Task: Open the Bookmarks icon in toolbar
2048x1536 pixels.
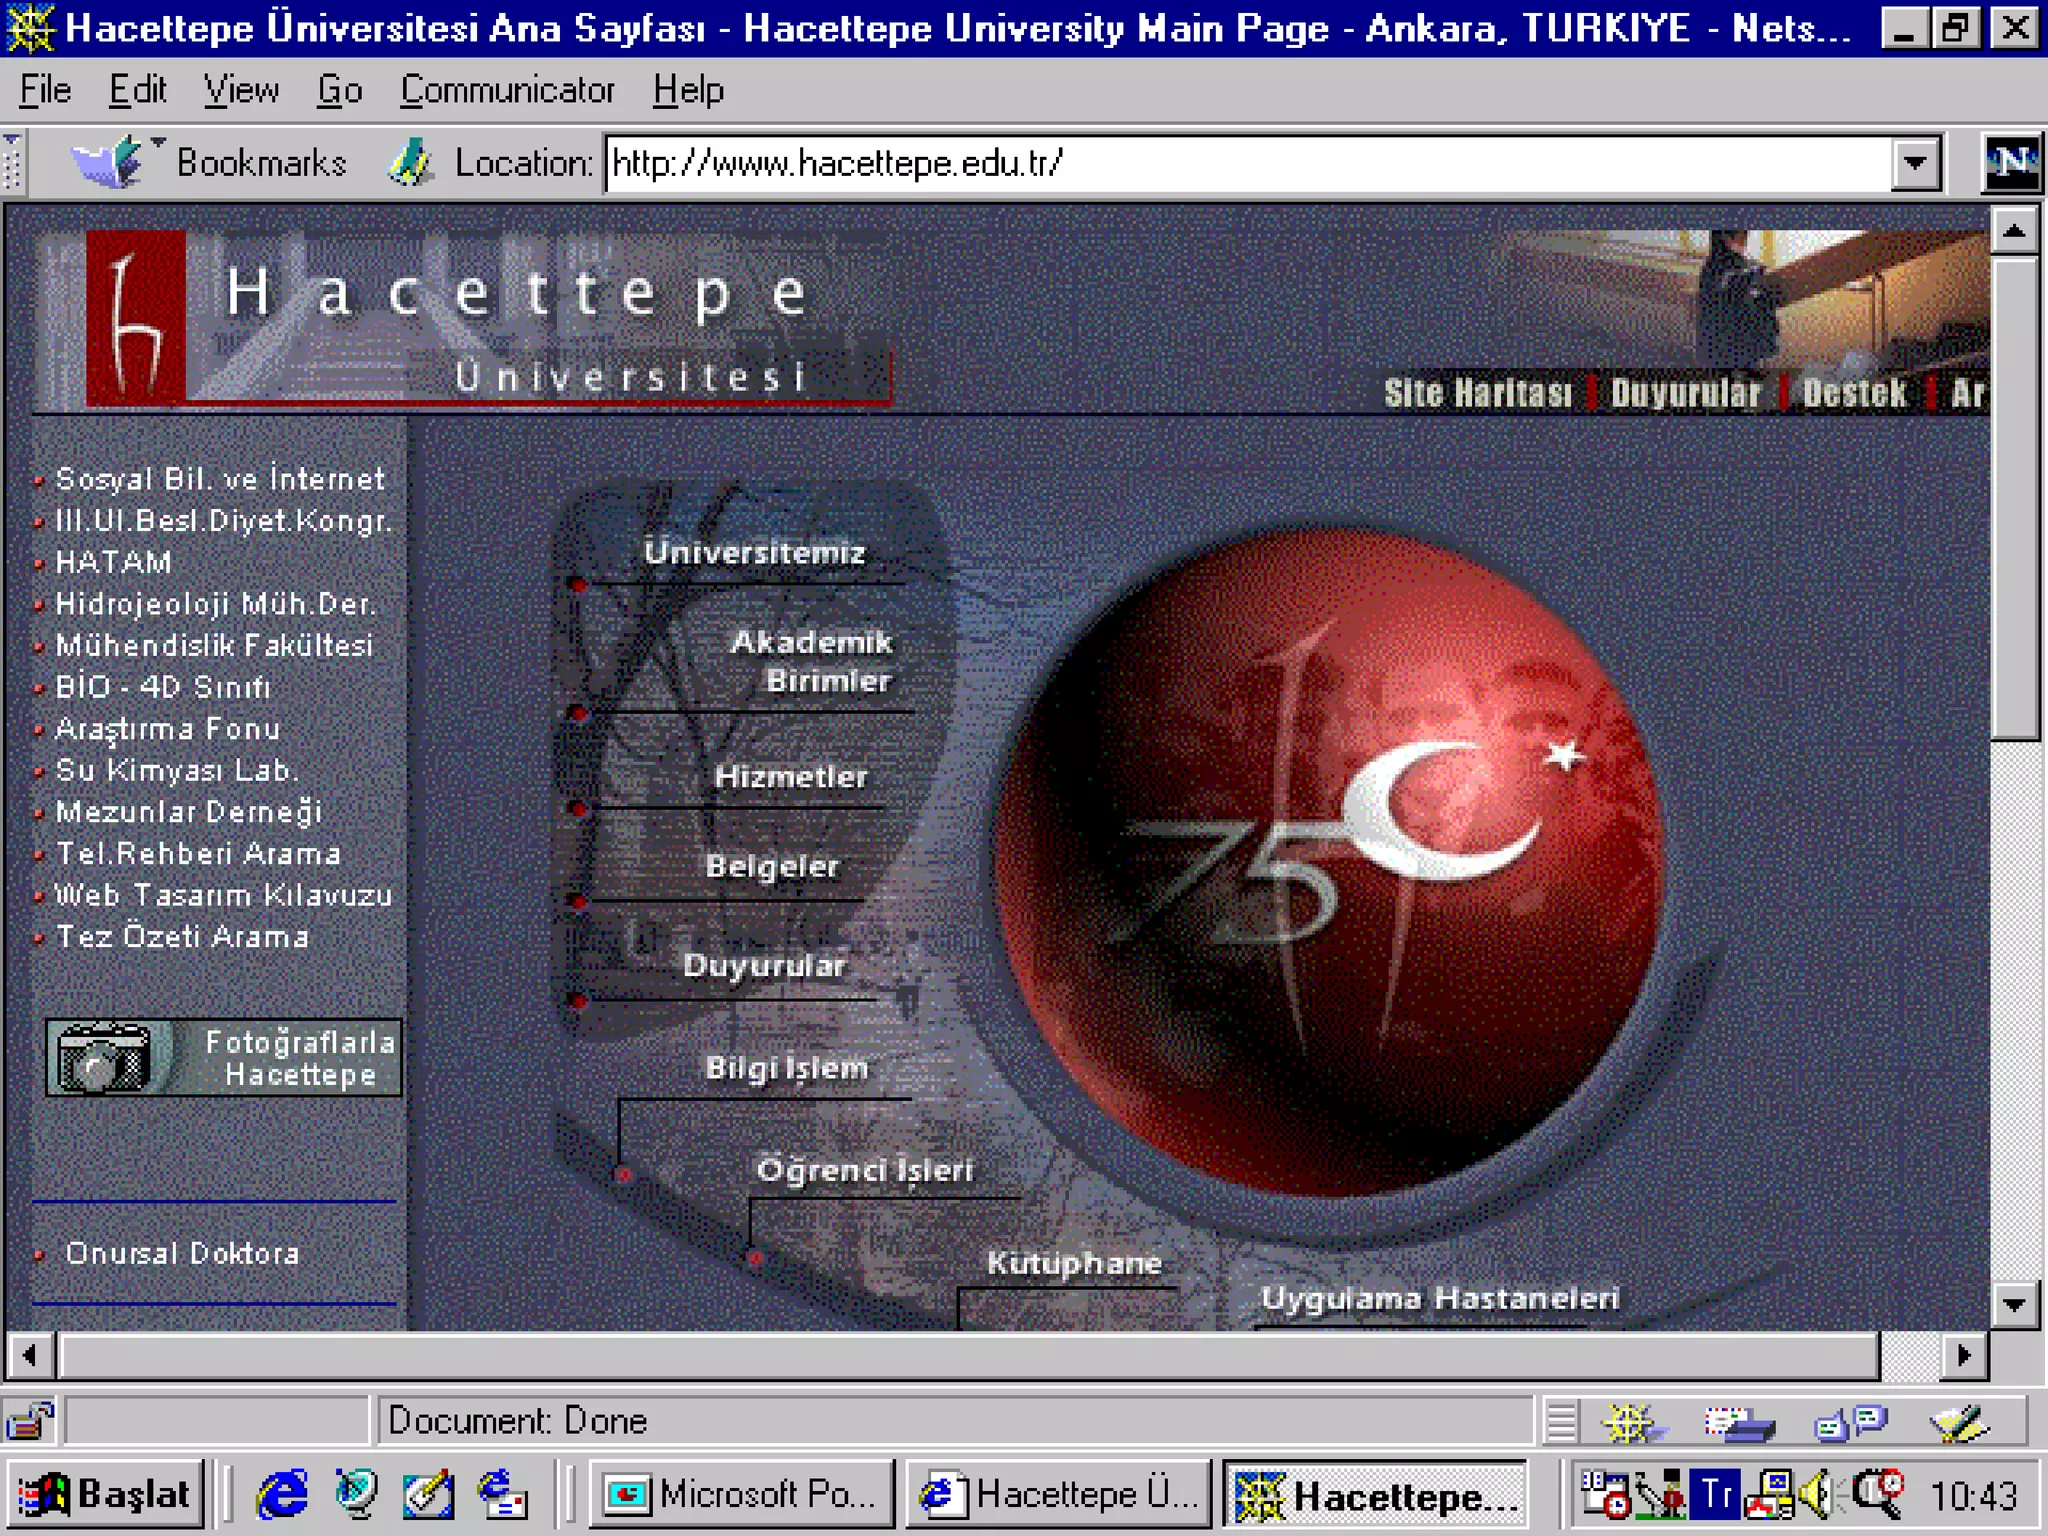Action: click(108, 162)
